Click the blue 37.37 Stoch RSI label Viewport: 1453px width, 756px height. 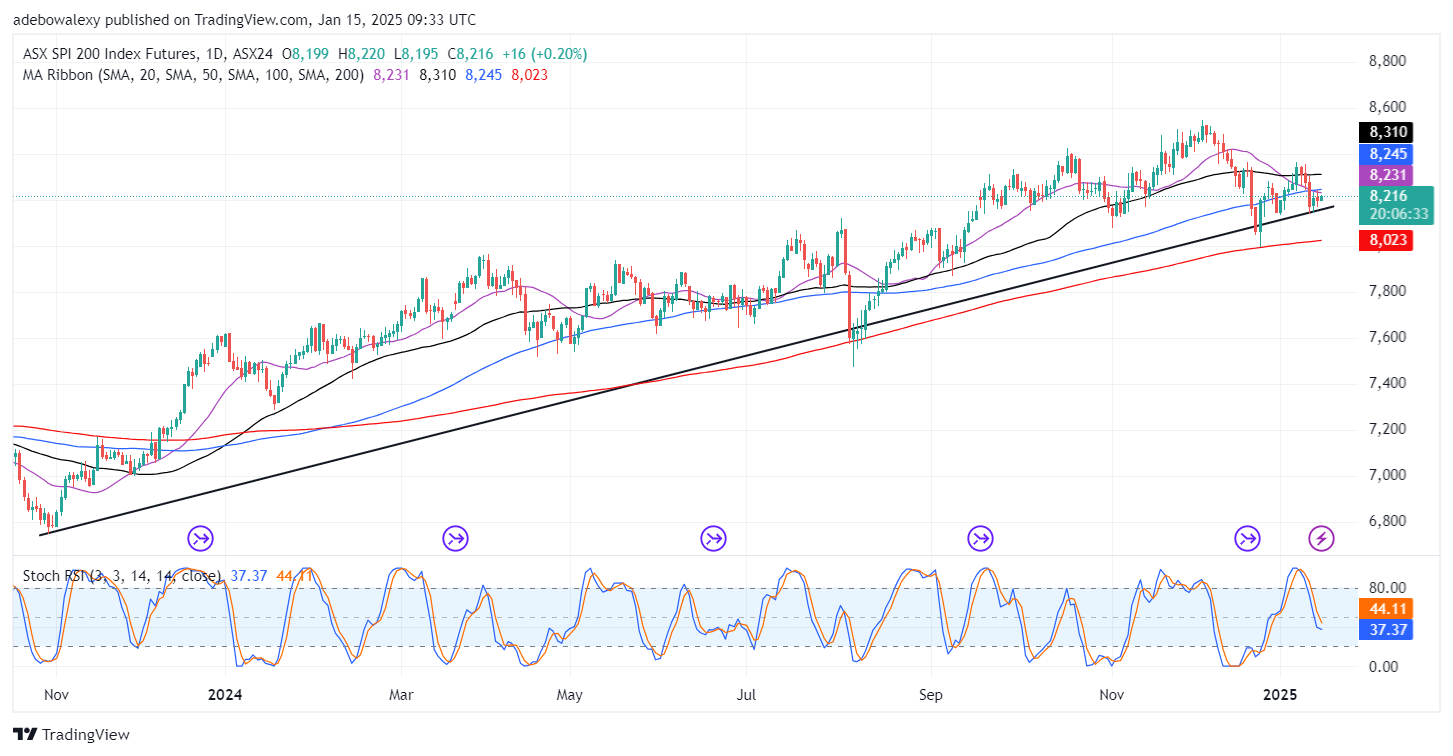point(1387,630)
